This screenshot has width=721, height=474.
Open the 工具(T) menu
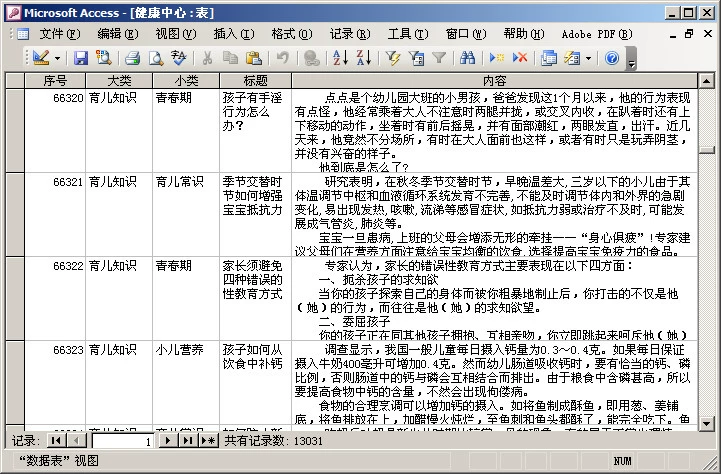point(408,34)
